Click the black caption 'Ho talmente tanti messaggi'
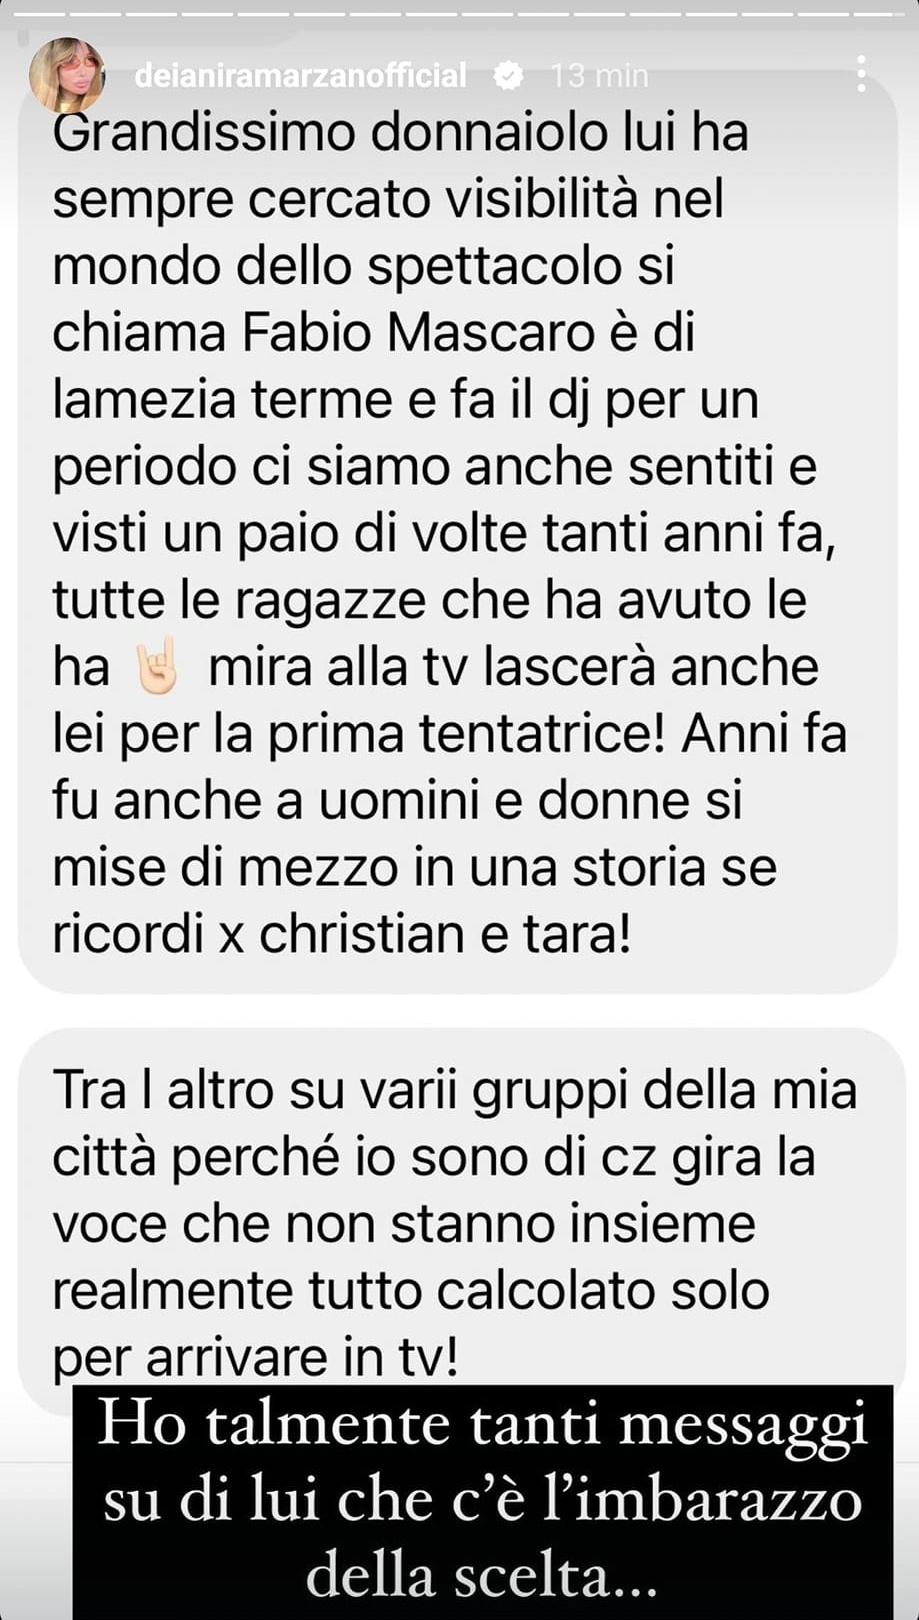Screen dimensions: 919x1620 point(483,1424)
